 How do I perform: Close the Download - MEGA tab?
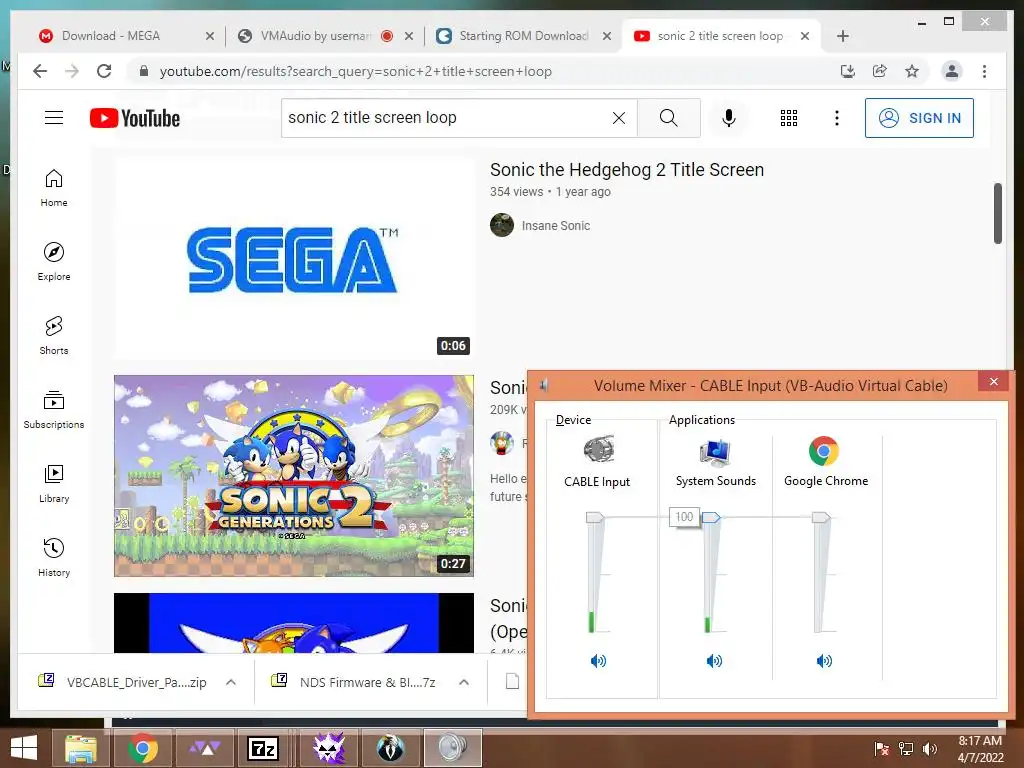210,36
